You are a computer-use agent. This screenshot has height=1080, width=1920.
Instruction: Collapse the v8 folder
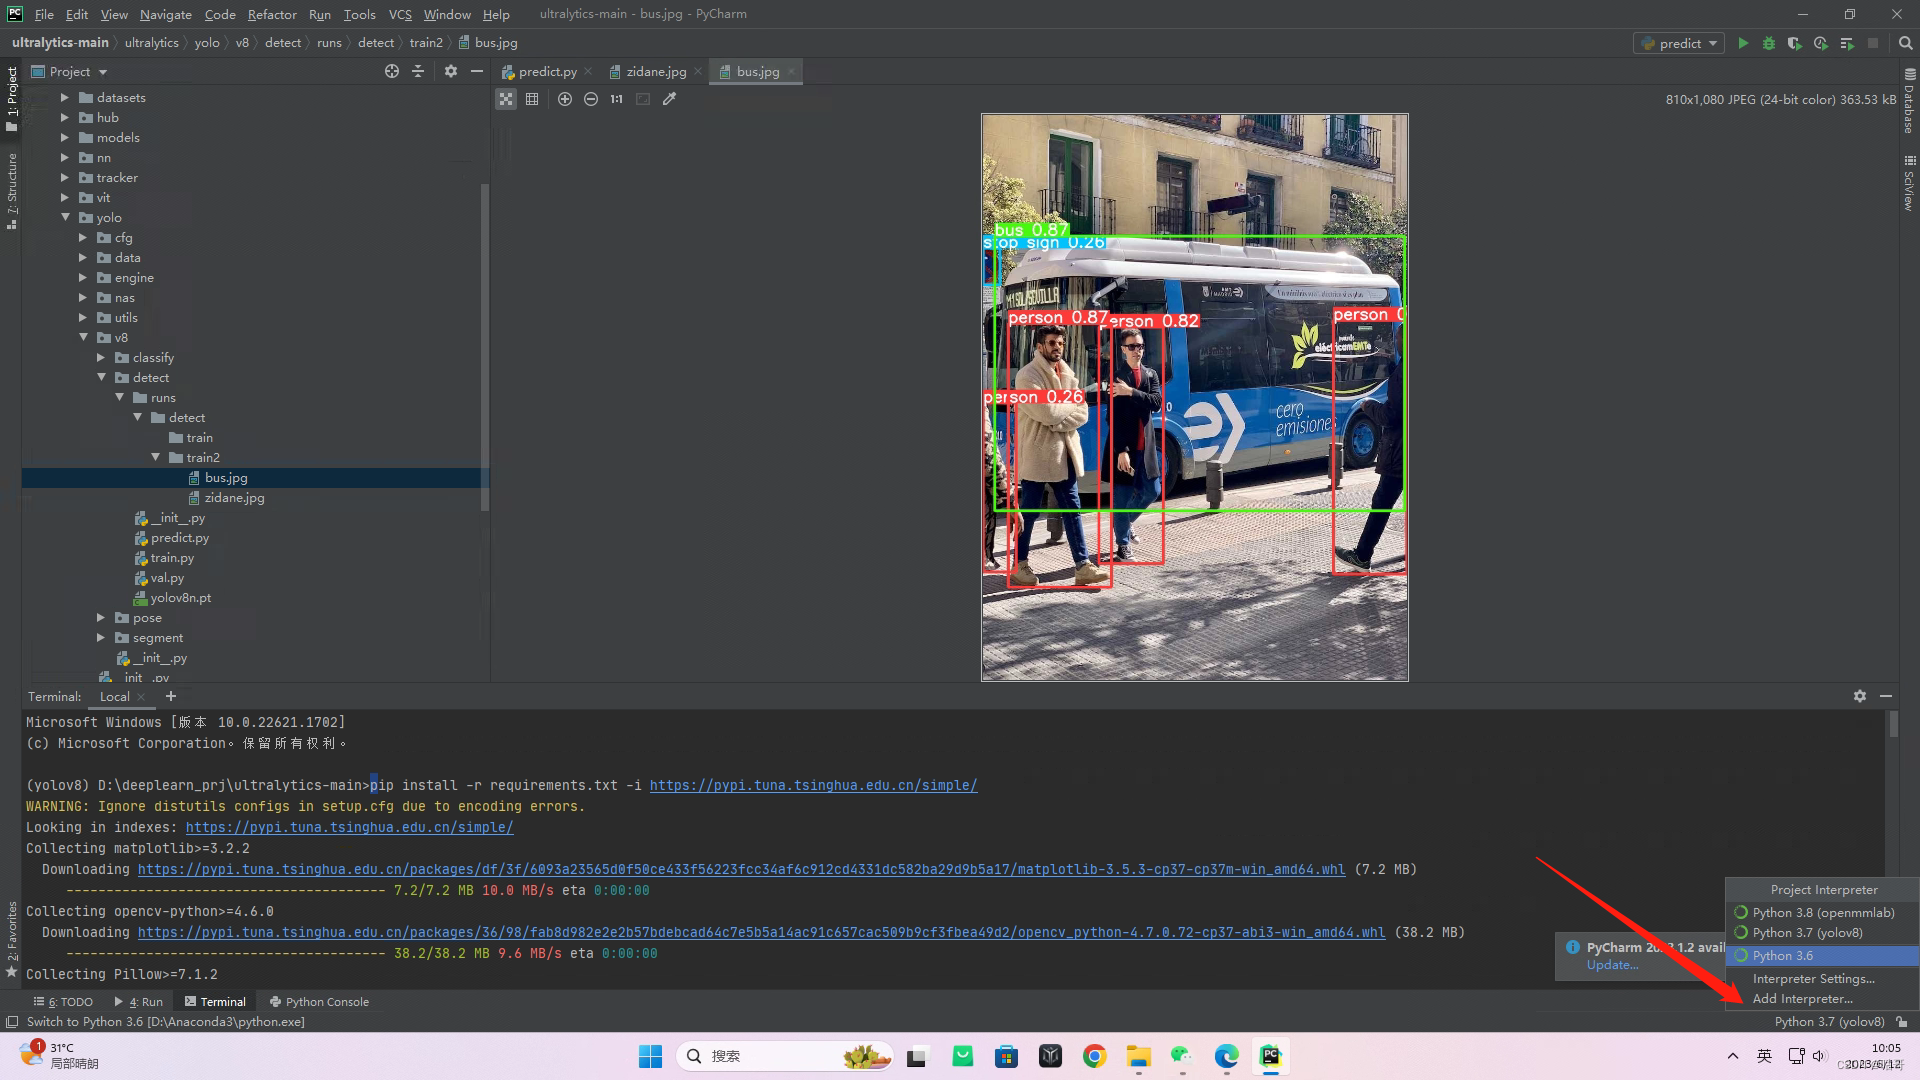pyautogui.click(x=83, y=338)
